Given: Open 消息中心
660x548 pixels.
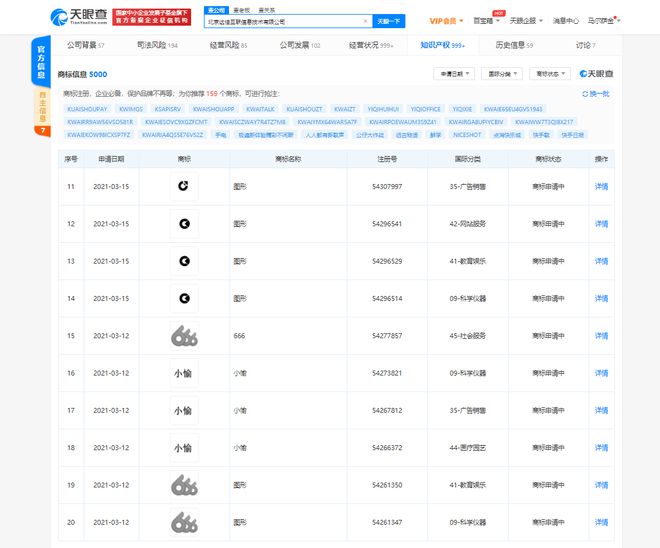Looking at the screenshot, I should coord(565,21).
